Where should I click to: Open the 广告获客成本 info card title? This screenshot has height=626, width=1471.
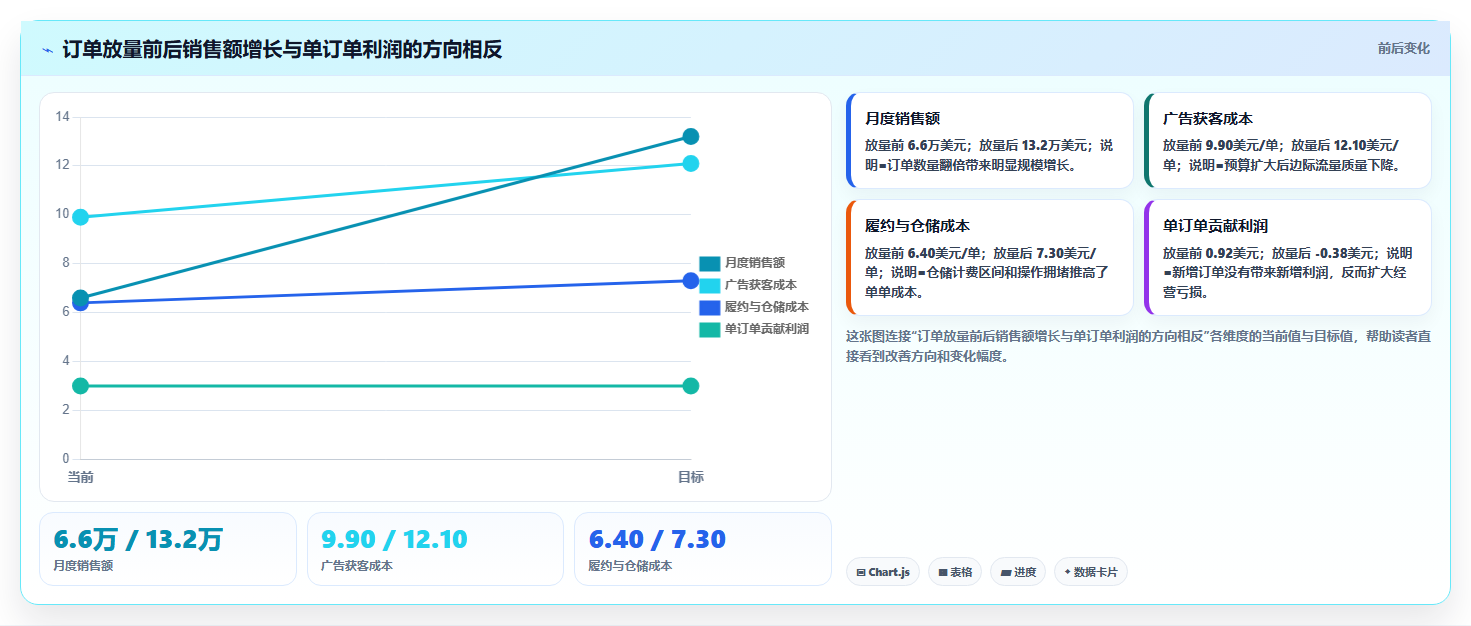1208,118
